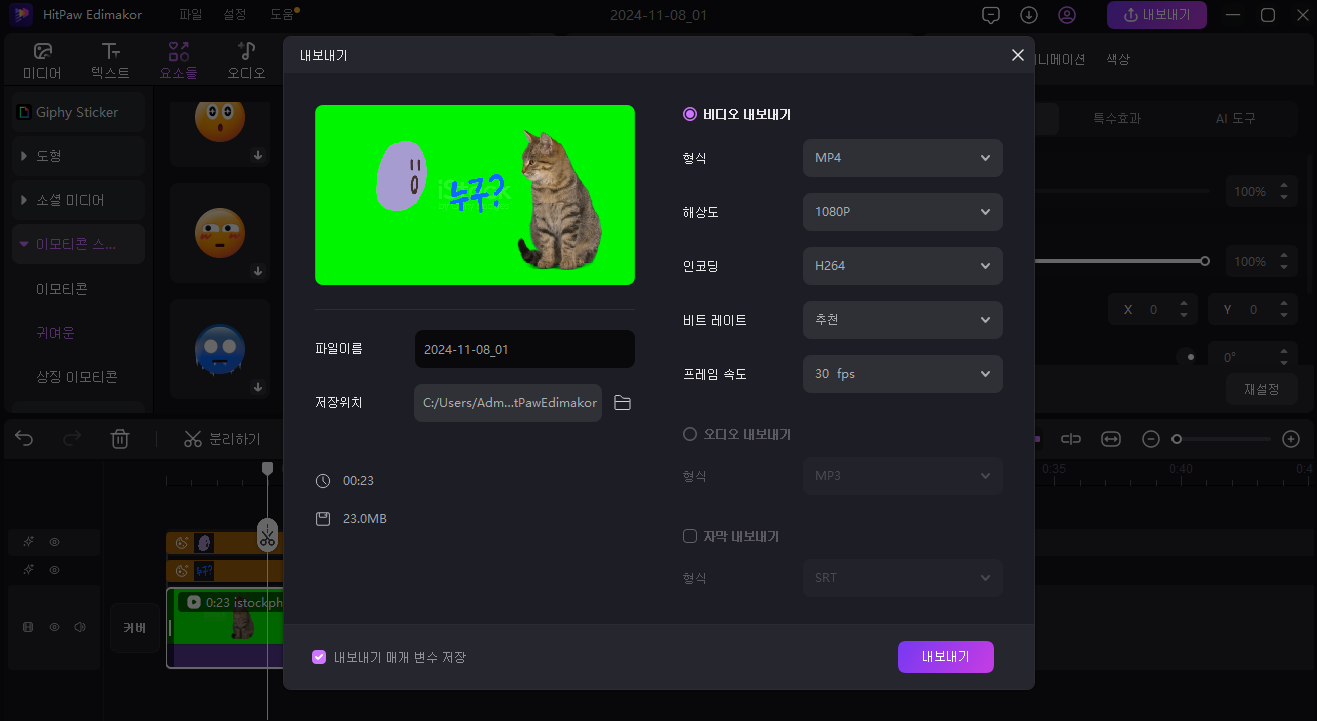Click the 커버 cover button
Screen dimensions: 1317x721
coord(134,628)
